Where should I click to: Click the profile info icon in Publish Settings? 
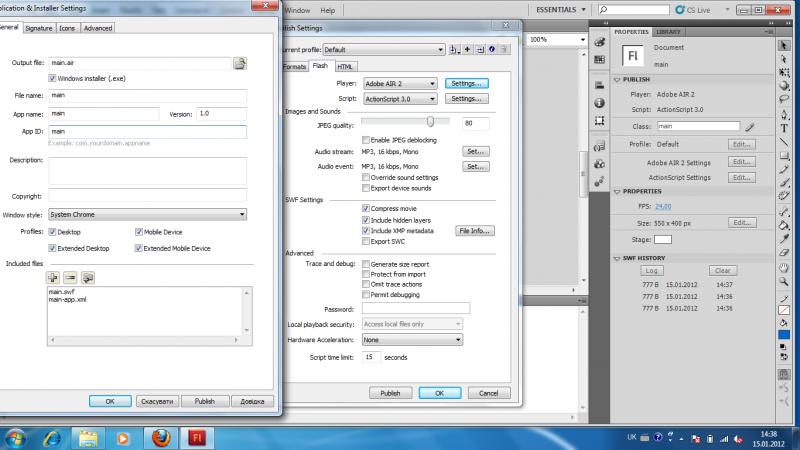click(492, 49)
